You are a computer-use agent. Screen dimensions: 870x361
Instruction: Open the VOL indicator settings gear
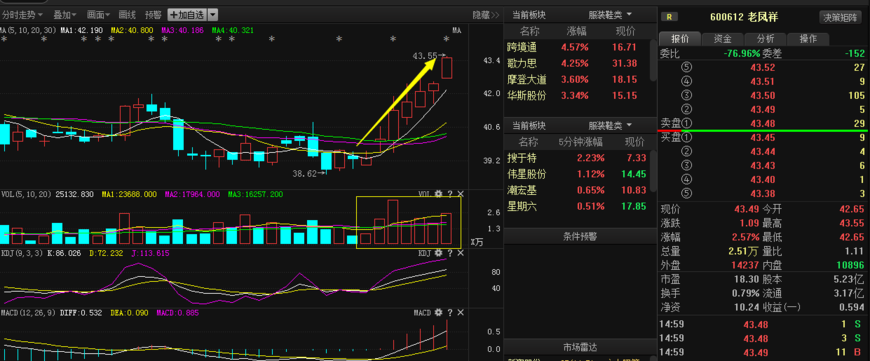click(x=438, y=194)
